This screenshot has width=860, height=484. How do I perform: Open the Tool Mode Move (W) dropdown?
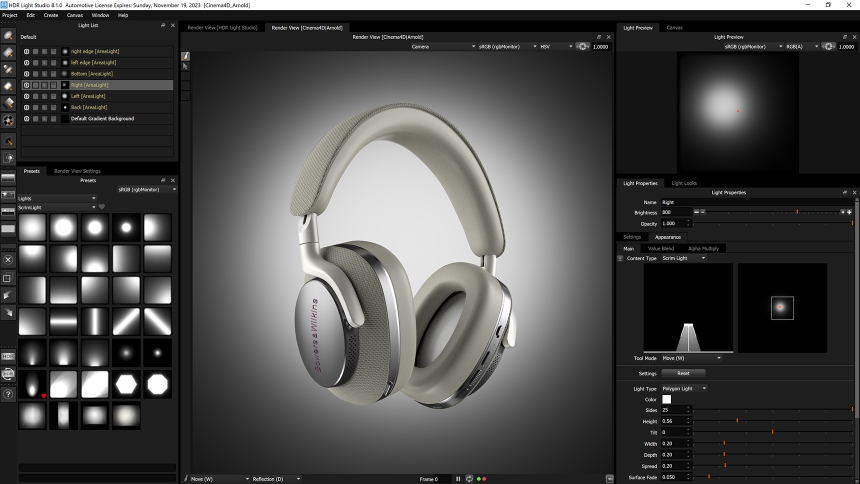pyautogui.click(x=691, y=358)
